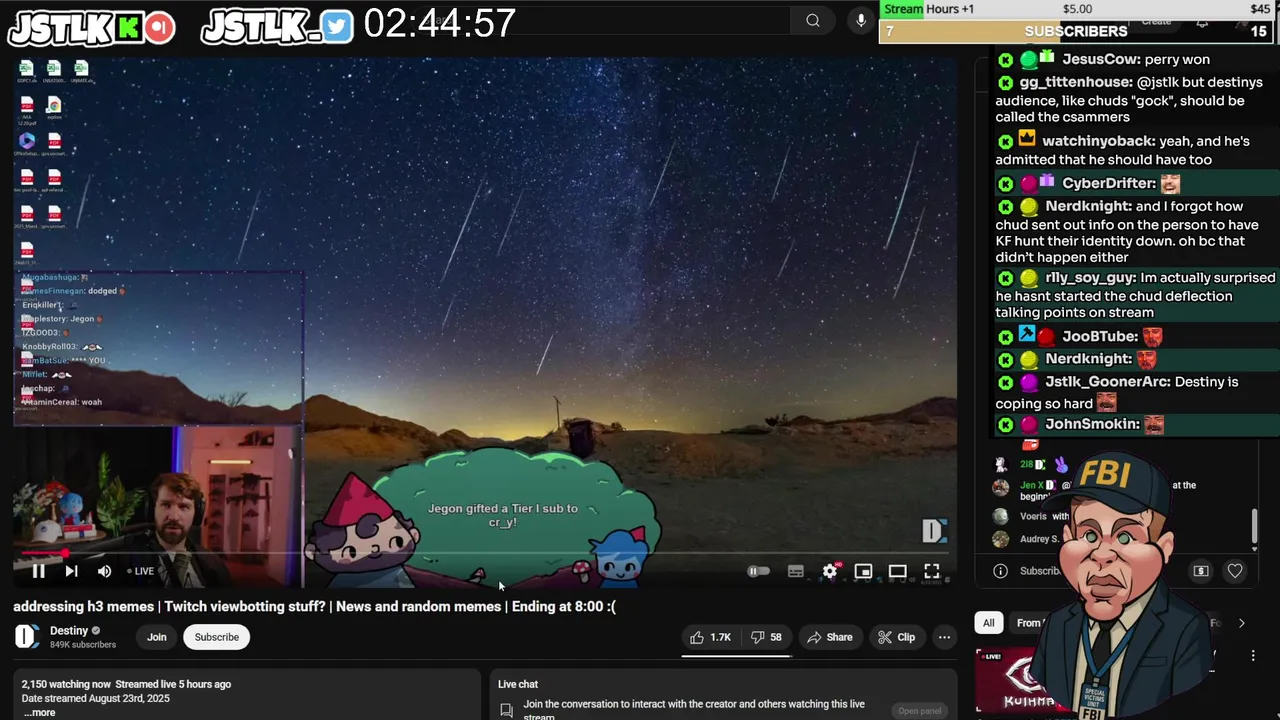This screenshot has width=1280, height=720.
Task: Click the heart reaction icon in chat
Action: (1235, 571)
